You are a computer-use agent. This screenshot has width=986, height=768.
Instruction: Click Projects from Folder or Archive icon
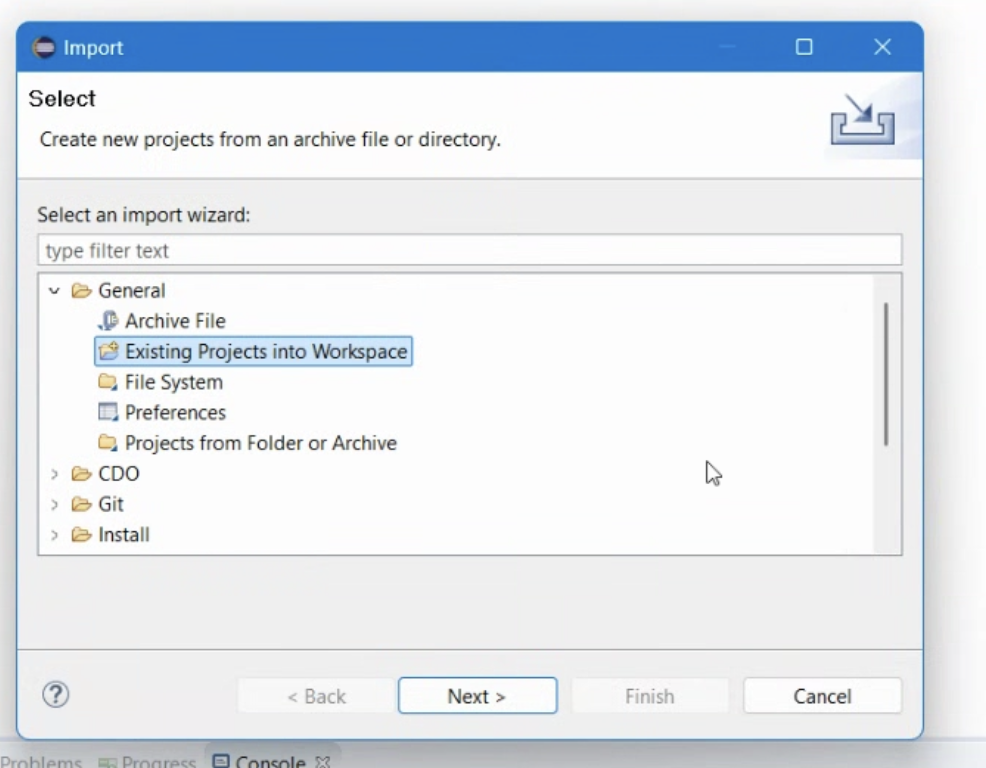(108, 443)
